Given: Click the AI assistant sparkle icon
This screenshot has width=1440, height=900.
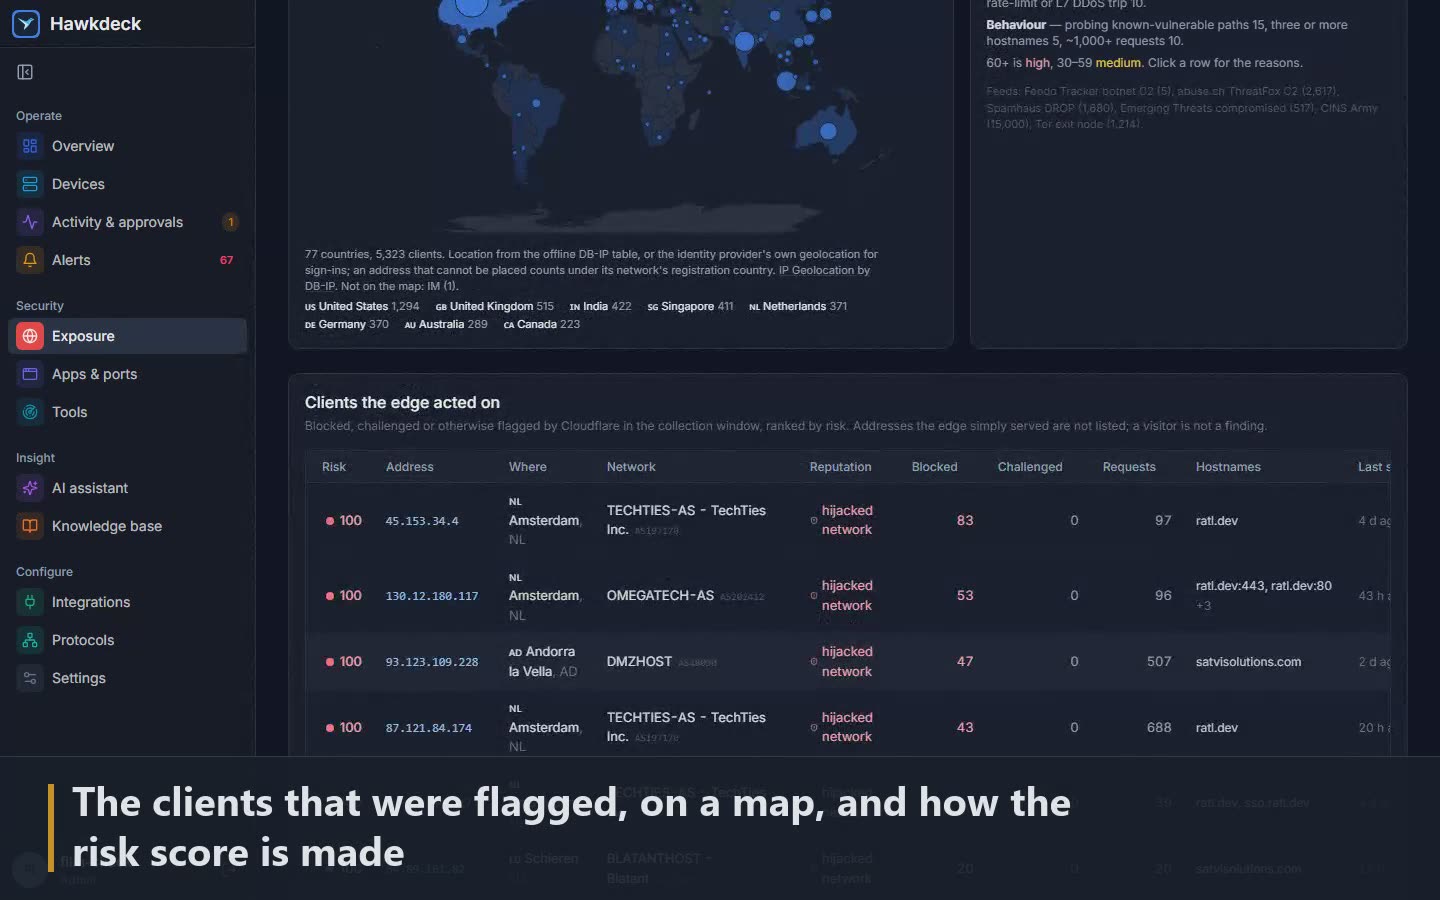Looking at the screenshot, I should (30, 488).
